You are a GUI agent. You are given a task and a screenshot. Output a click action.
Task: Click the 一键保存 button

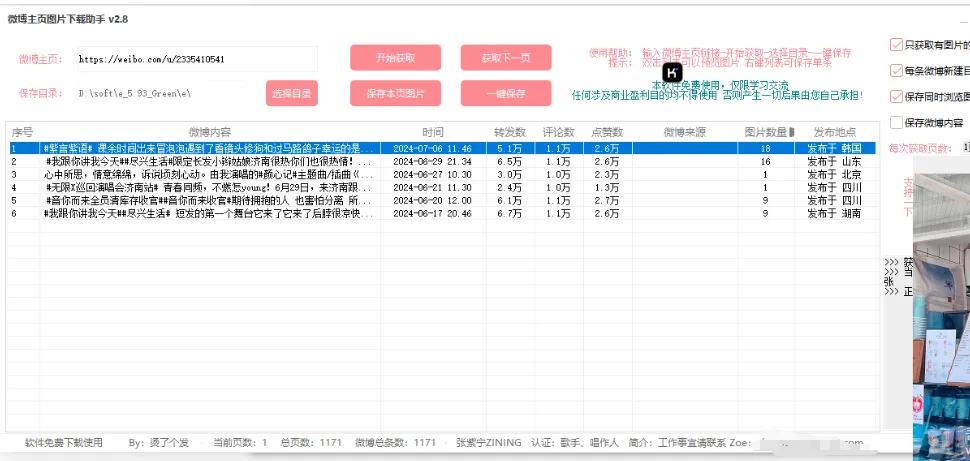coord(505,93)
